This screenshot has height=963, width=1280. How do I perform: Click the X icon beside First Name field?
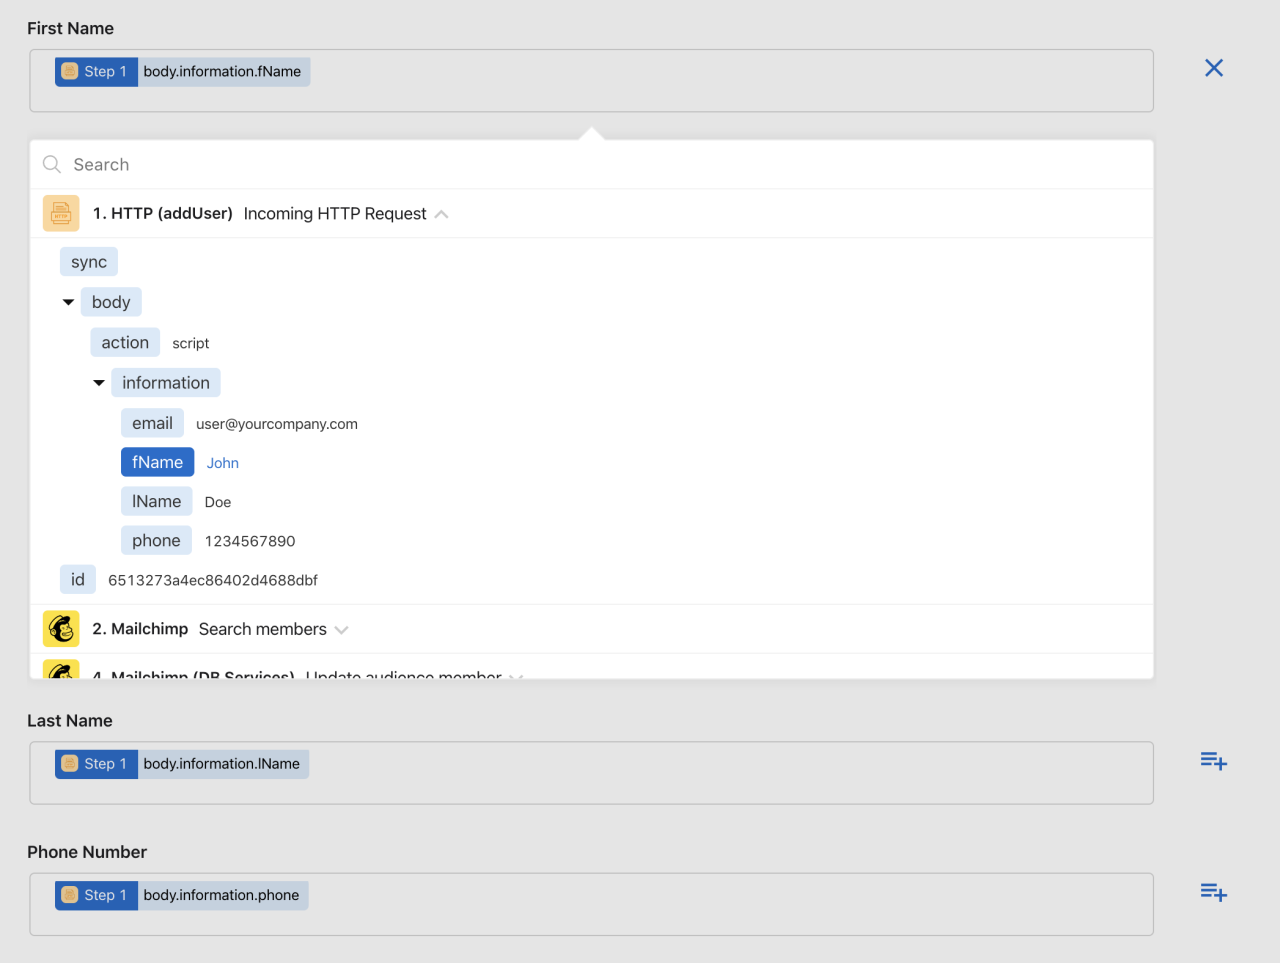1214,68
